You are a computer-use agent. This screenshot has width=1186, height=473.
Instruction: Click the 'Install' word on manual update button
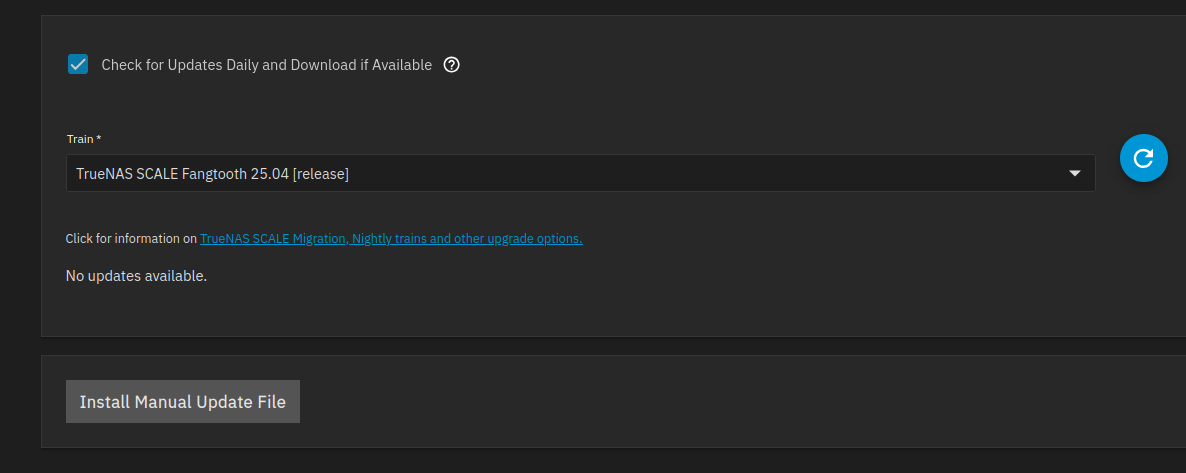tap(105, 402)
